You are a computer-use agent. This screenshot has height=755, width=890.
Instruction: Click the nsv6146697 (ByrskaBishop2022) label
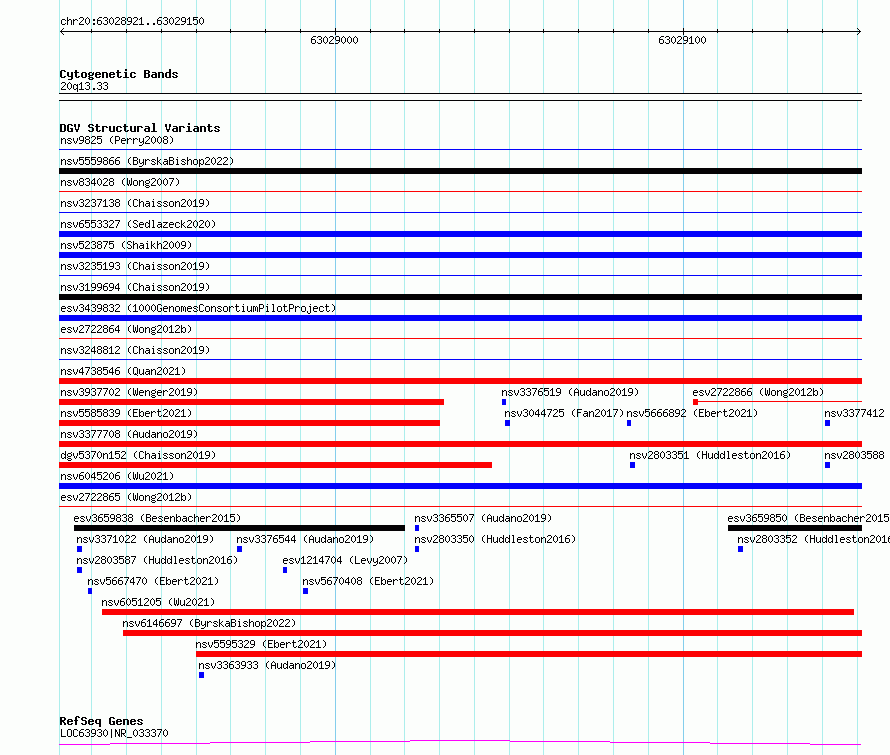pos(209,623)
